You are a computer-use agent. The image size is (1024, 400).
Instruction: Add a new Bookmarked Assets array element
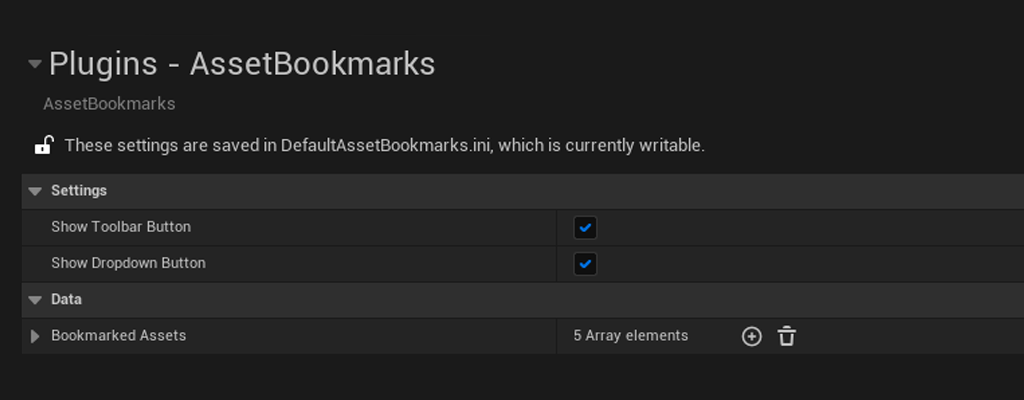pos(751,336)
